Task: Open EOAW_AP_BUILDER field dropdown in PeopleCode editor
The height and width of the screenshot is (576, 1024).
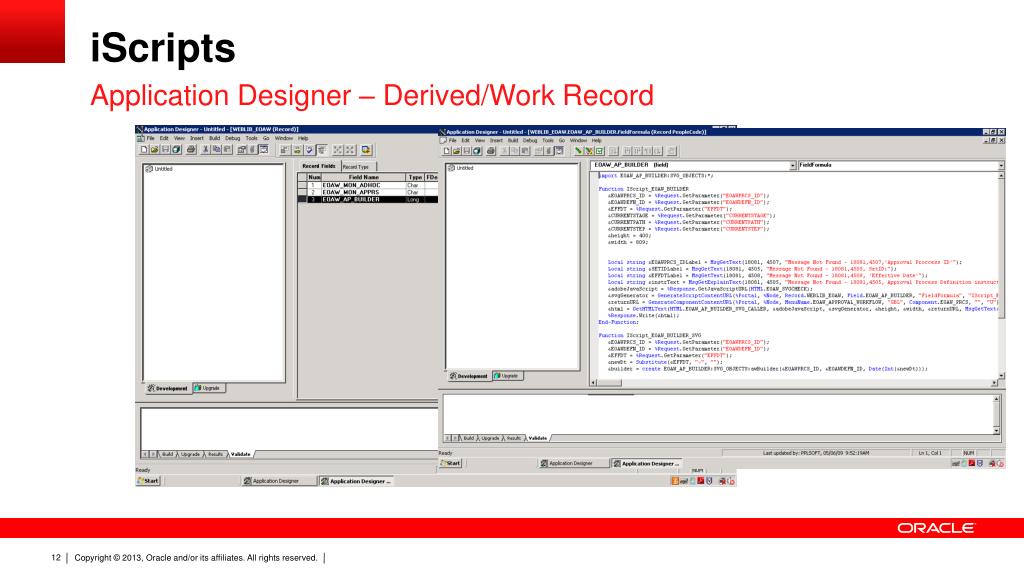Action: (x=793, y=166)
